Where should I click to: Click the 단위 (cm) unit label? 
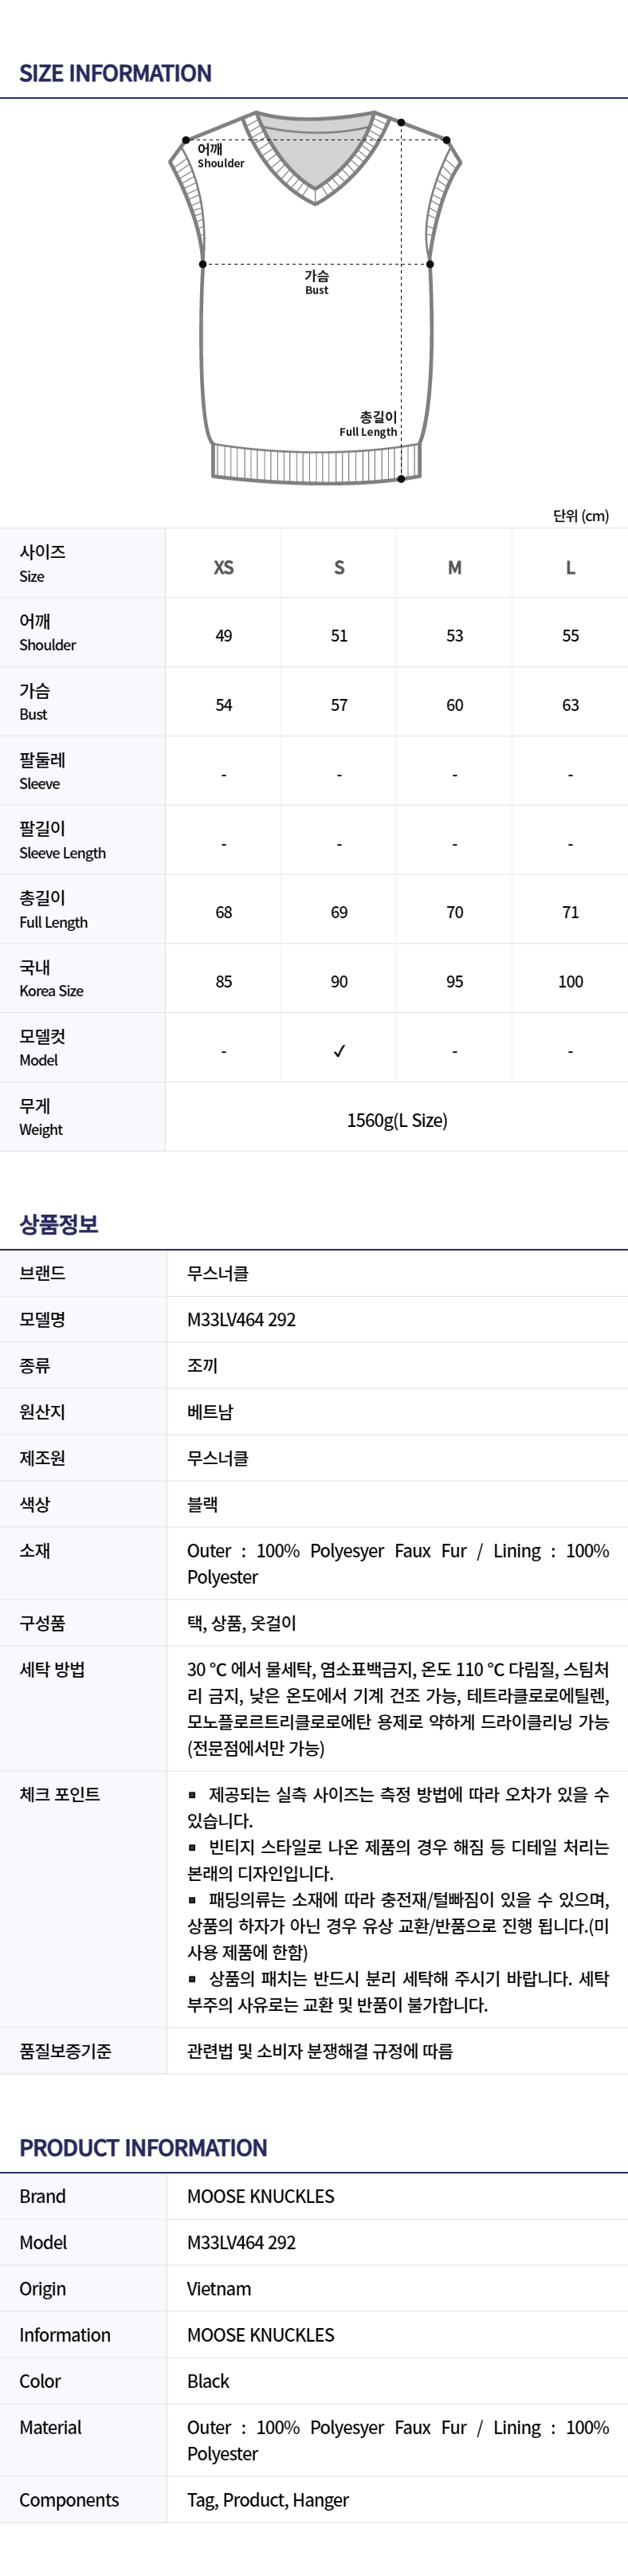point(581,516)
